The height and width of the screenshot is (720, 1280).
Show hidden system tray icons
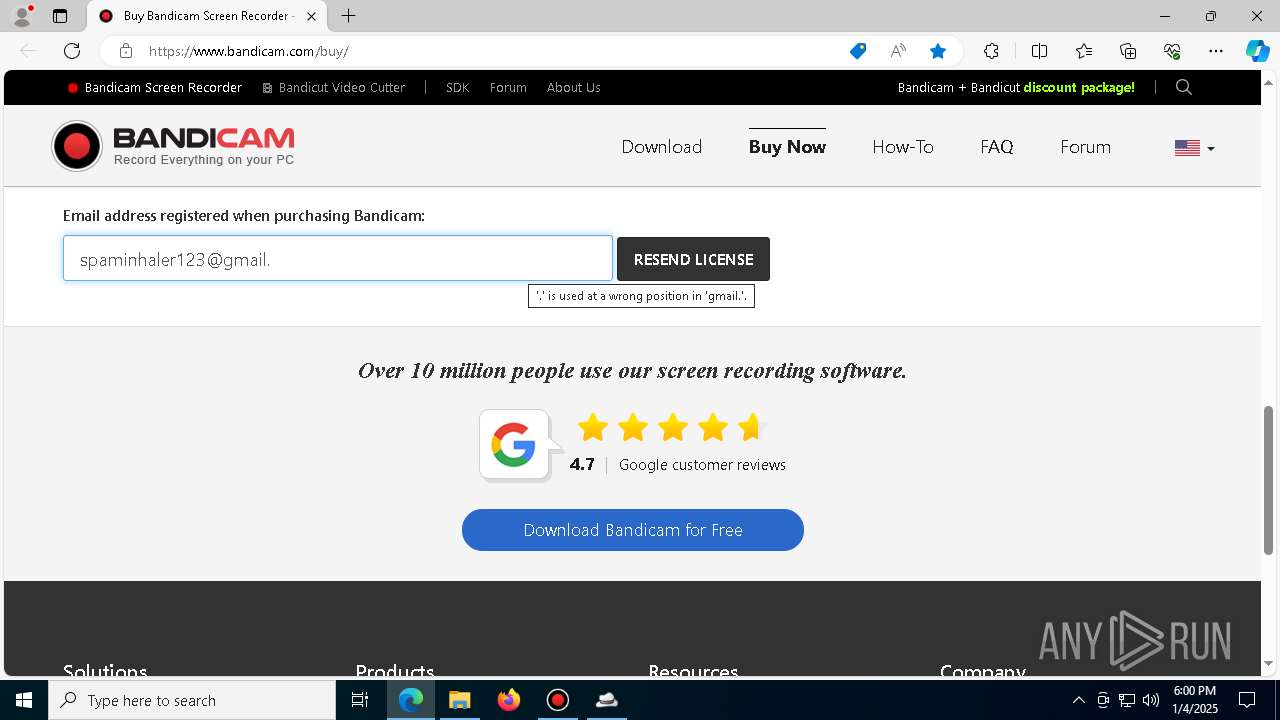1078,700
